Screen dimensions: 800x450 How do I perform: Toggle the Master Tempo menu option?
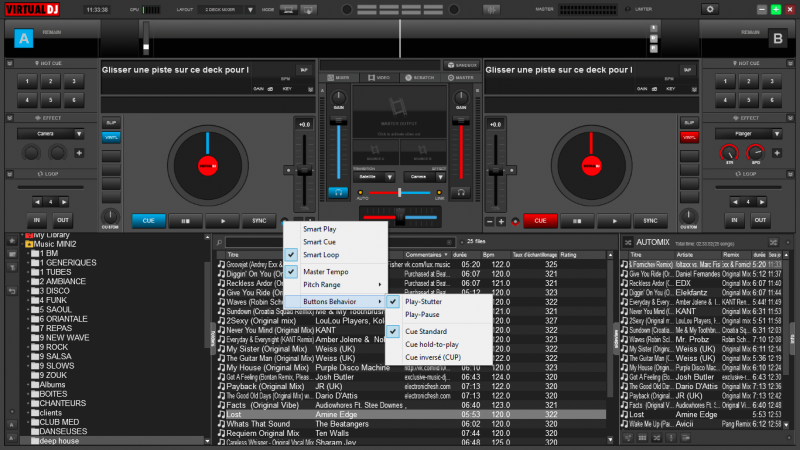point(326,272)
